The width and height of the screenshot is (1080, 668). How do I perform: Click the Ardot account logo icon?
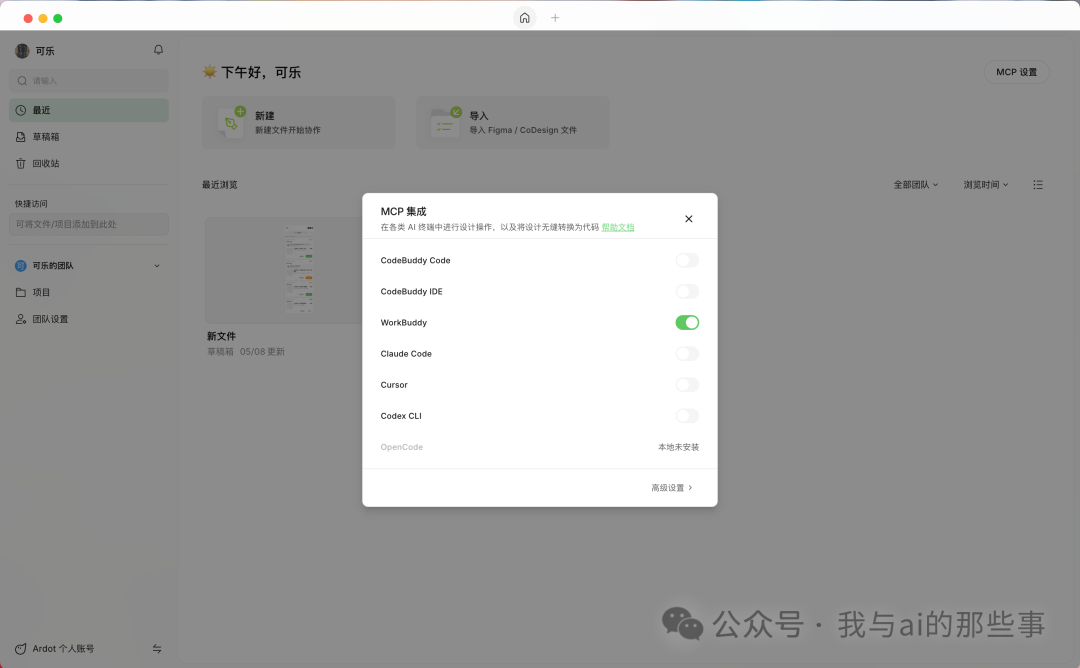coord(21,649)
